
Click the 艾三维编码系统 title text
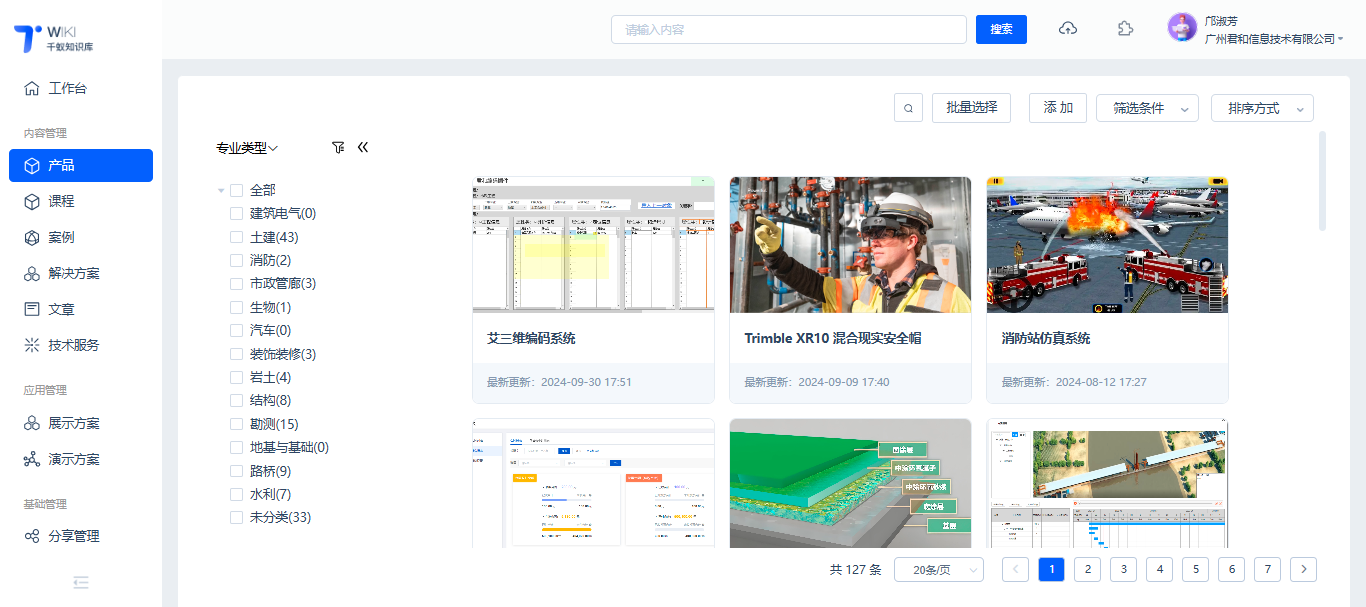tap(531, 338)
